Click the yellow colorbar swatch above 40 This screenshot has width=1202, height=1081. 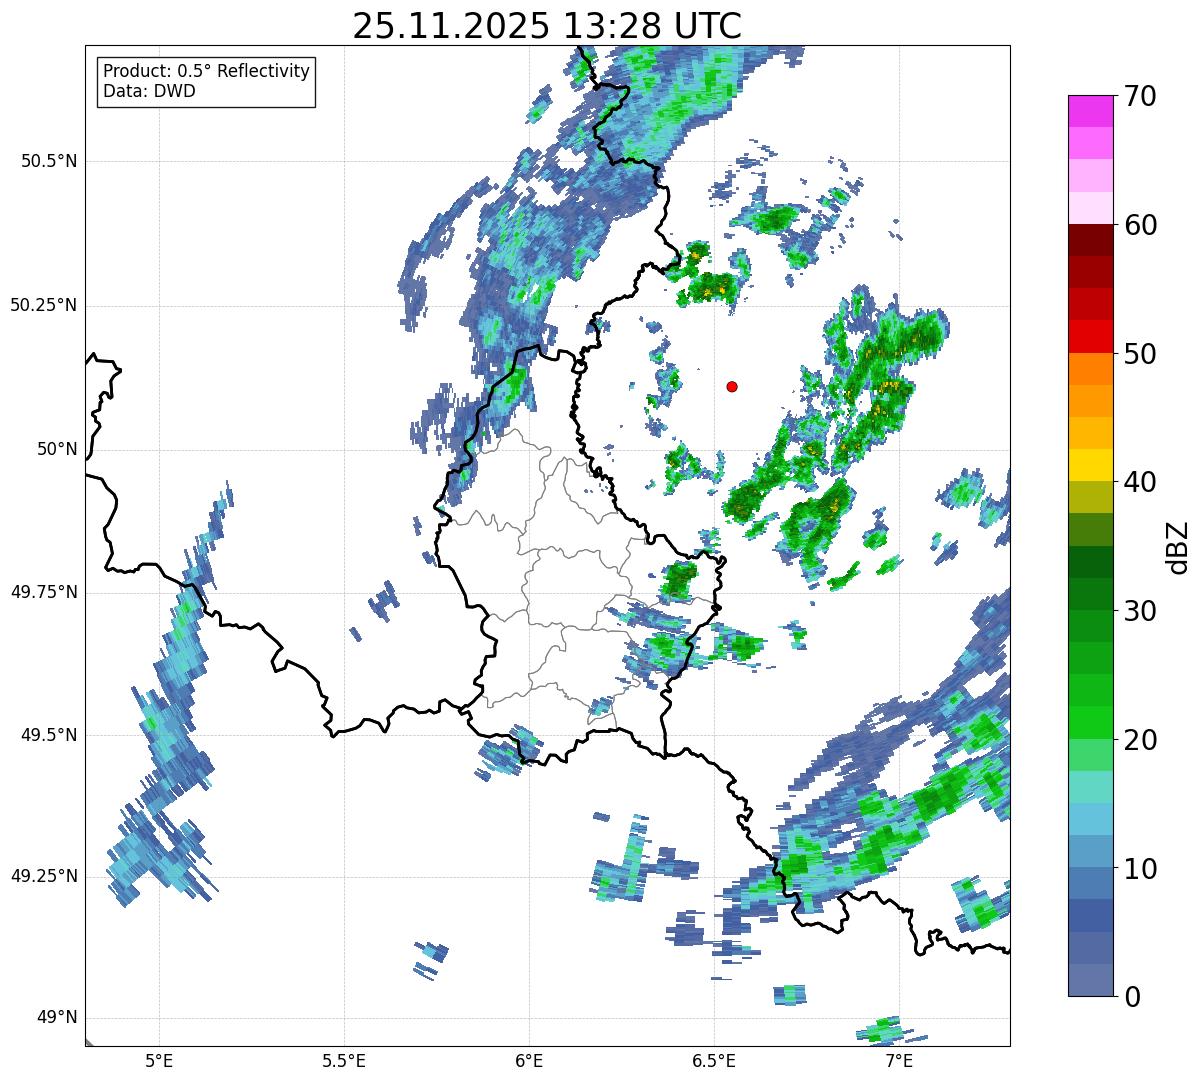(1090, 465)
